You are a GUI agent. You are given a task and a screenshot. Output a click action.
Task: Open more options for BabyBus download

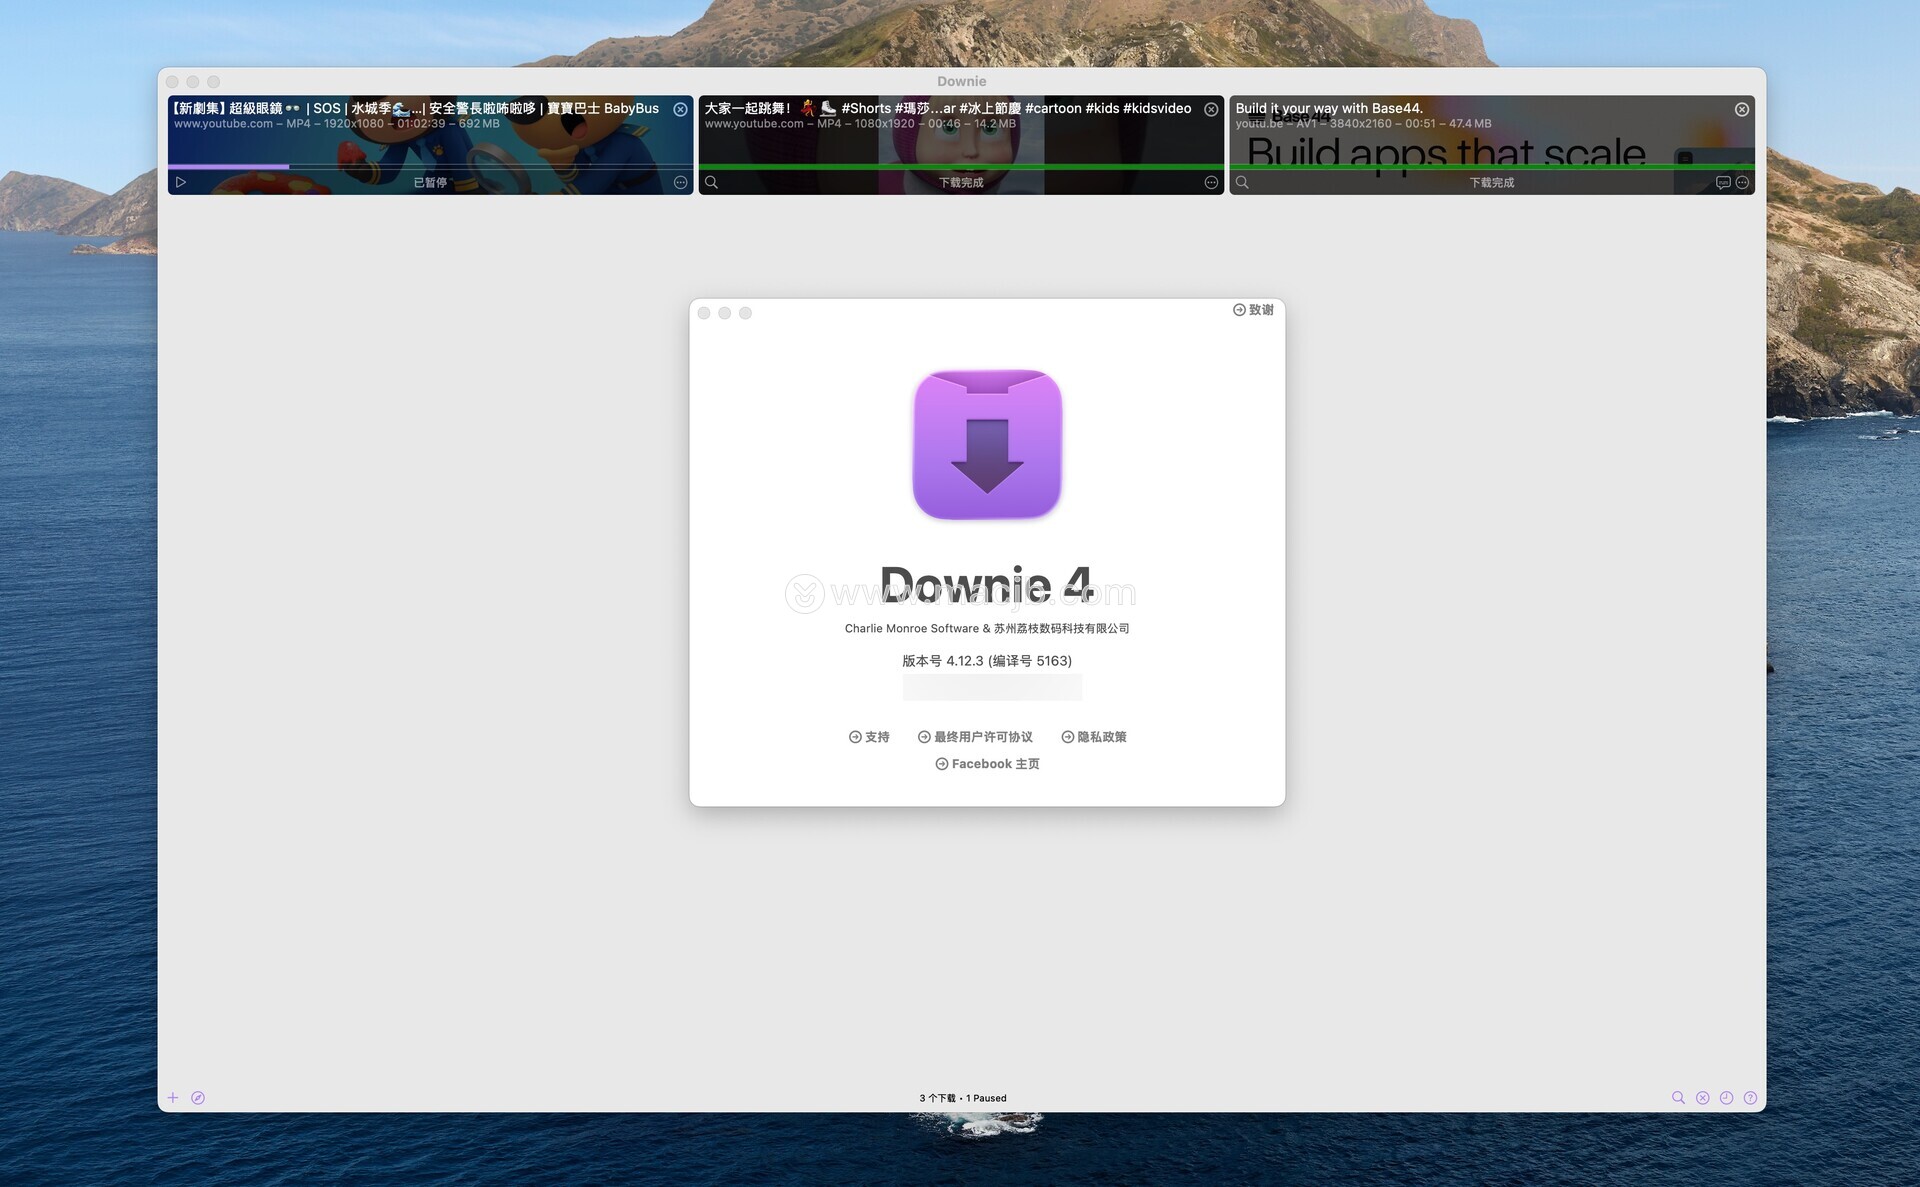tap(681, 182)
